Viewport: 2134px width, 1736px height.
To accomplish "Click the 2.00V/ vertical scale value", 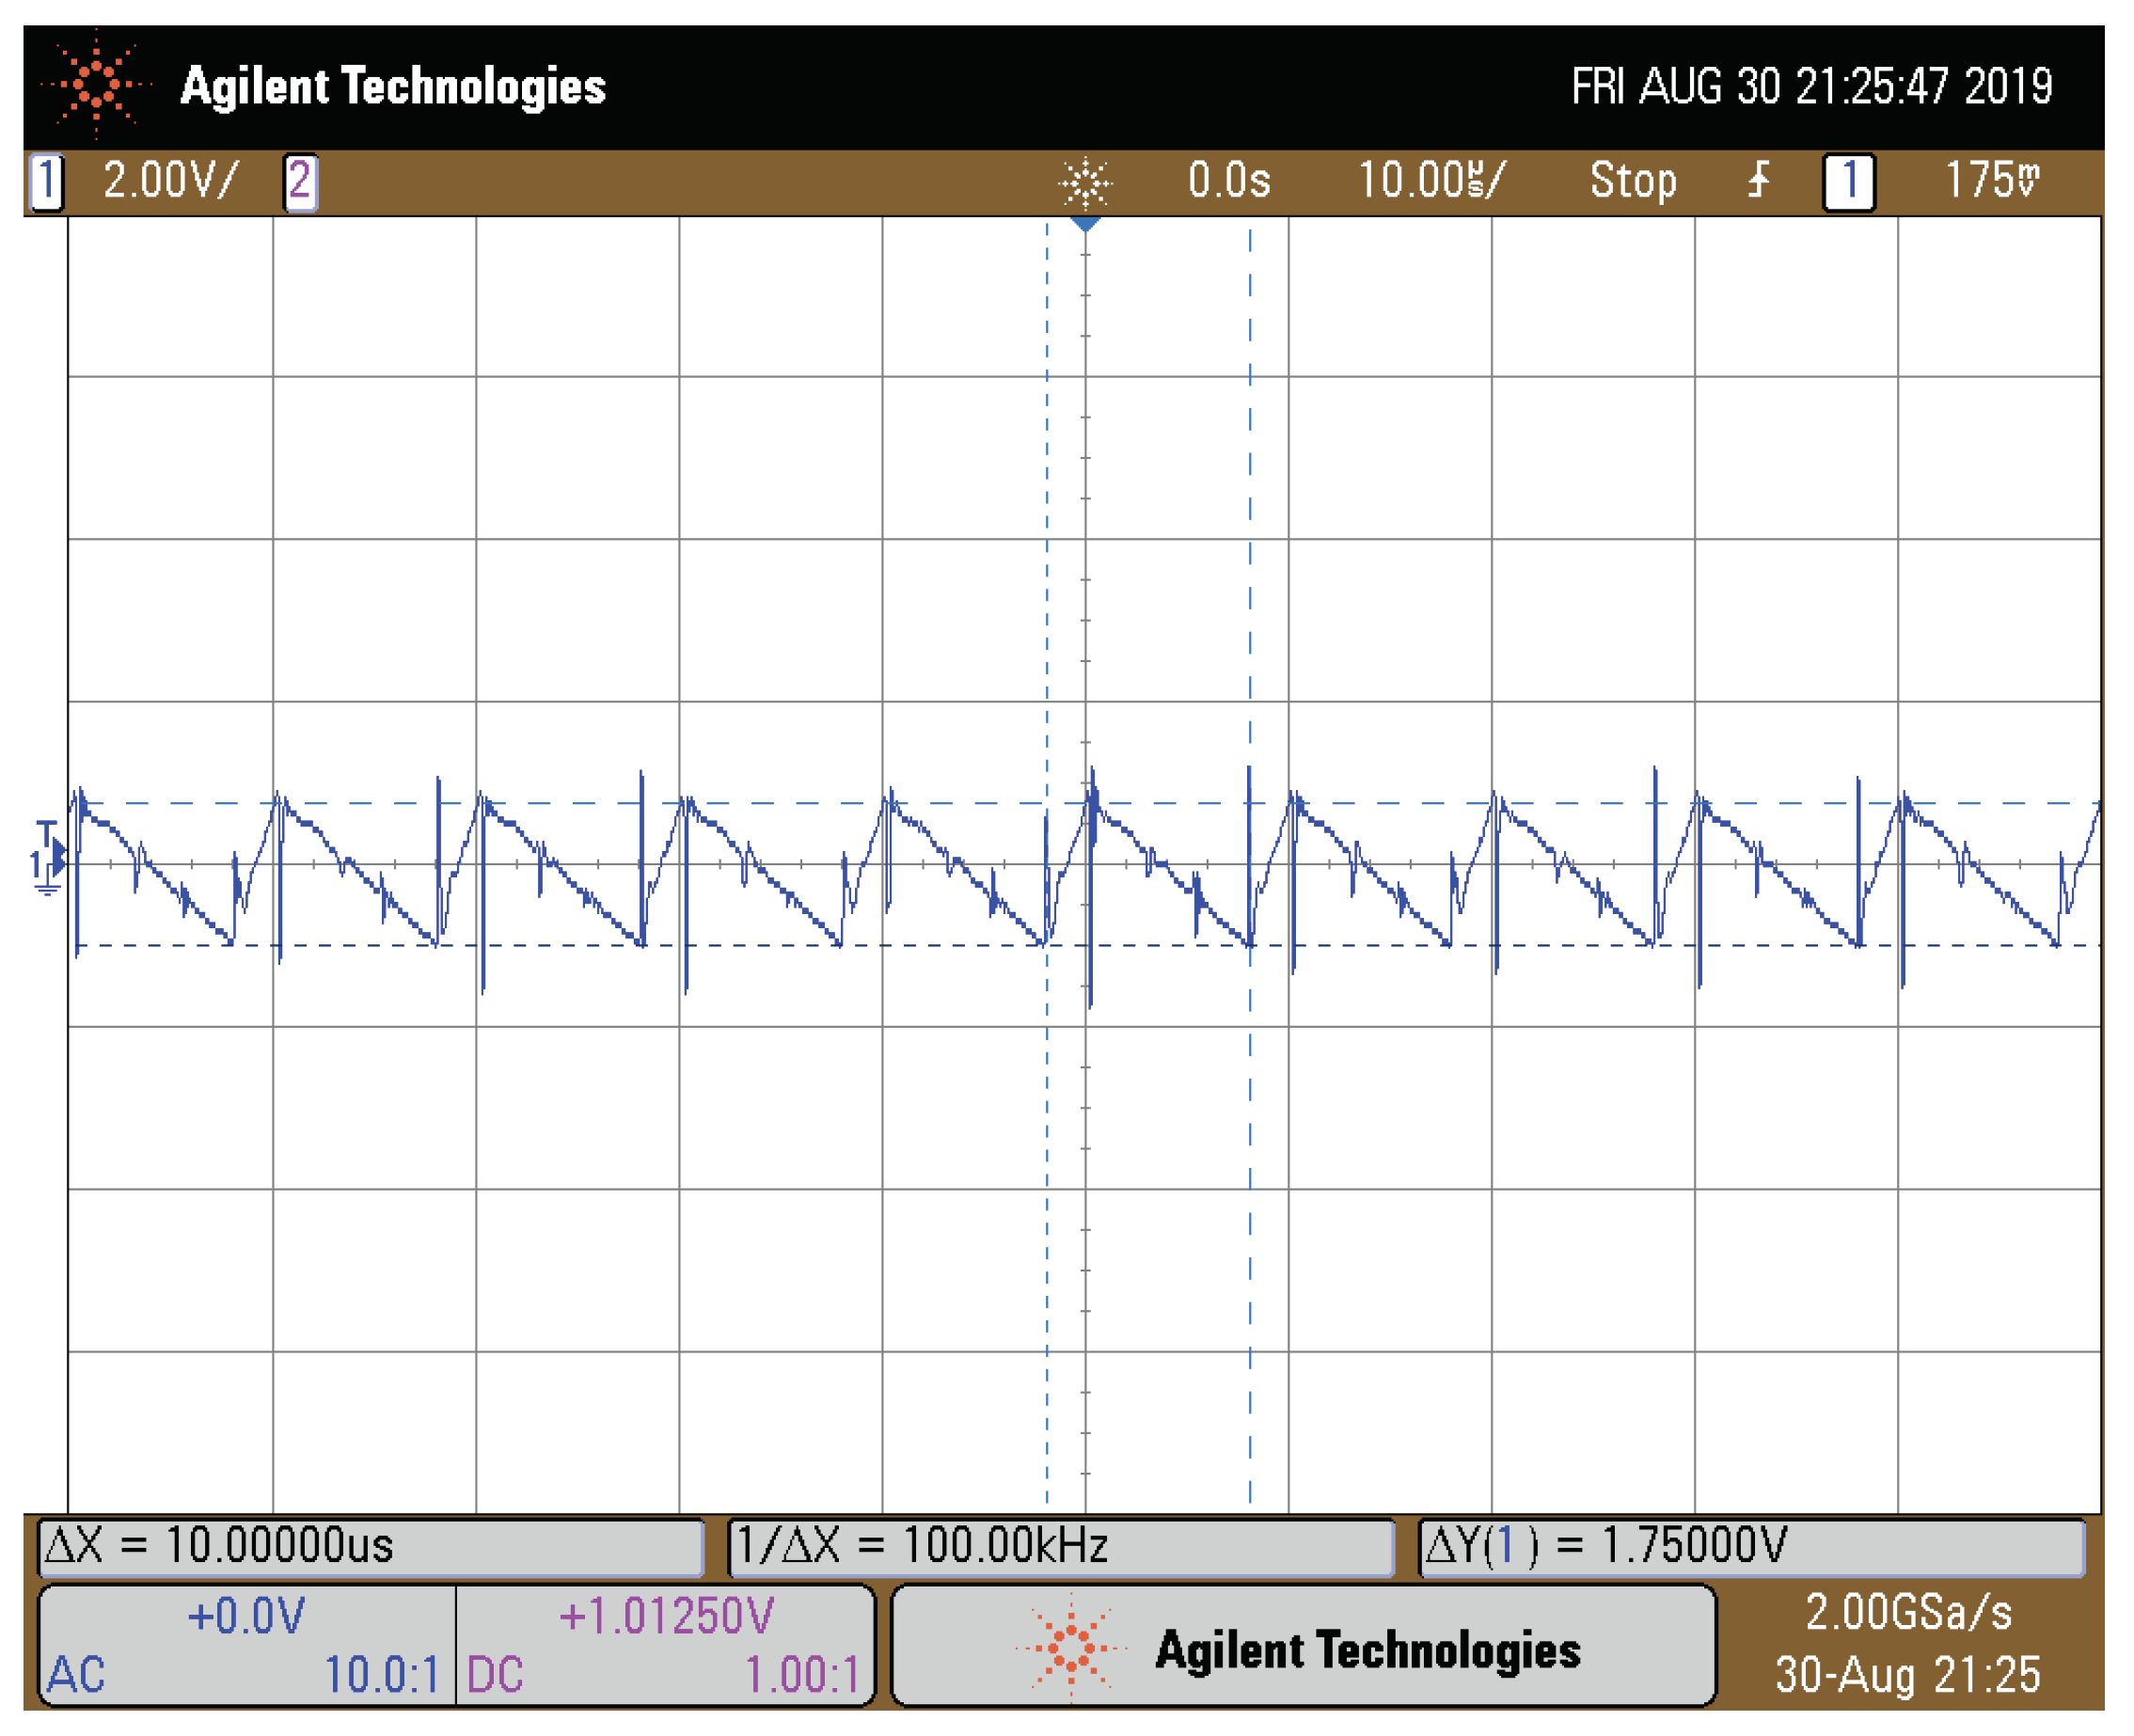I will click(170, 181).
